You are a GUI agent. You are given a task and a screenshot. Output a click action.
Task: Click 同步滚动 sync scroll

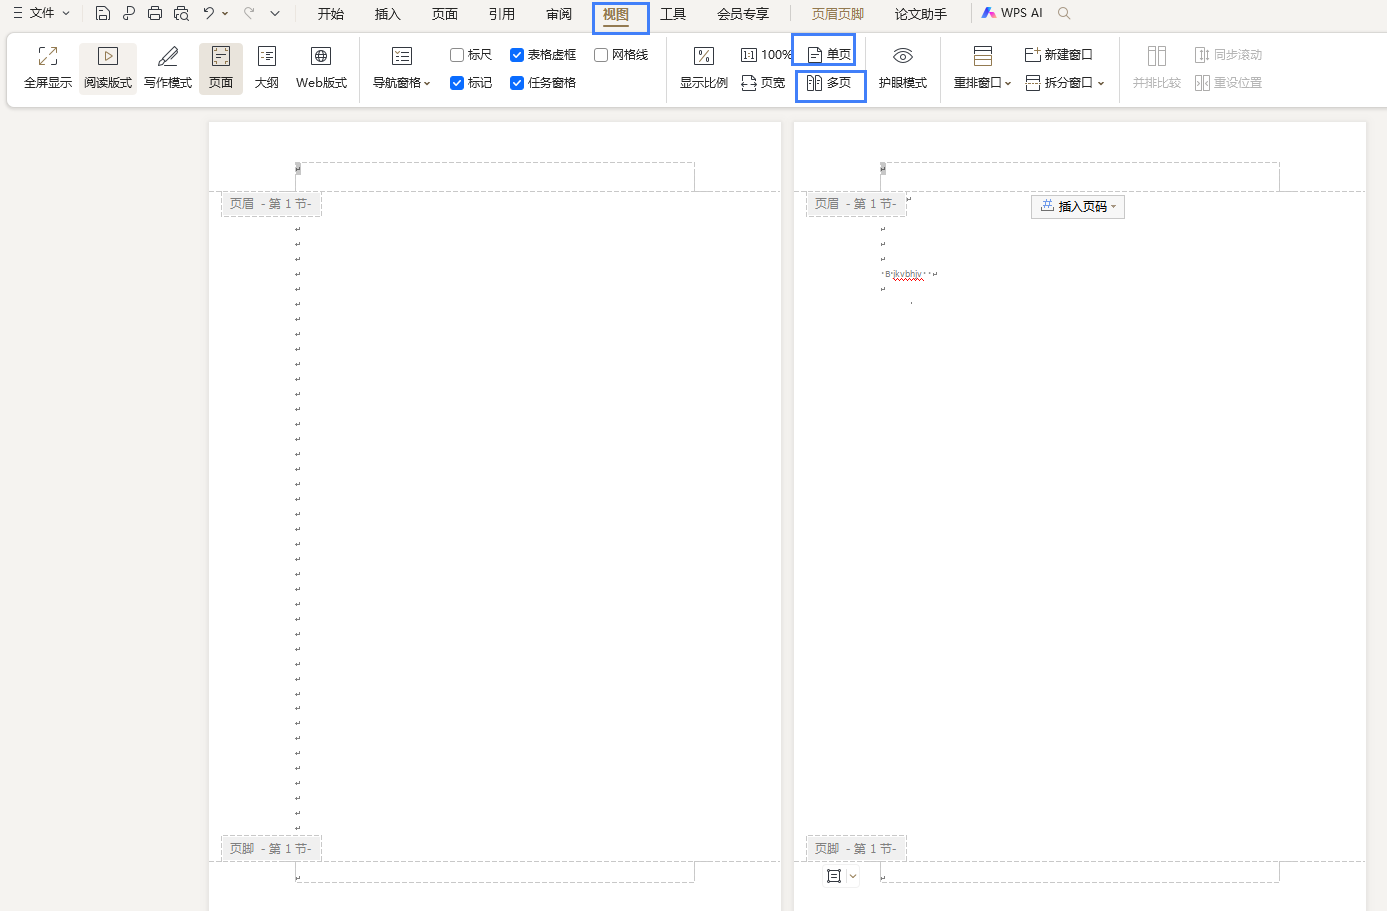[x=1228, y=55]
